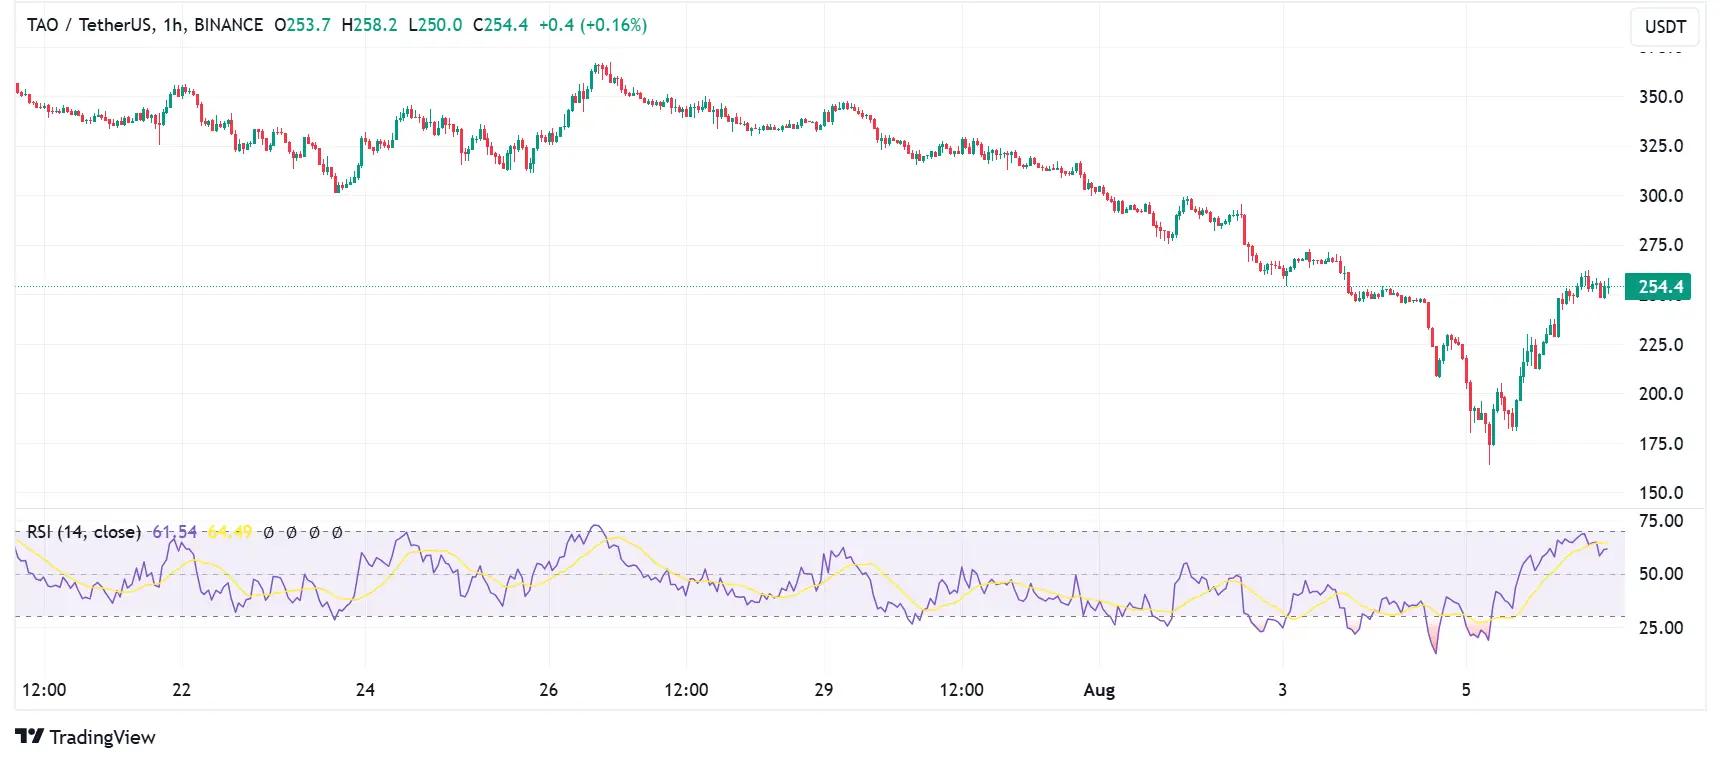Open the TradingView logo link
Viewport: 1721px width, 763px height.
[85, 737]
